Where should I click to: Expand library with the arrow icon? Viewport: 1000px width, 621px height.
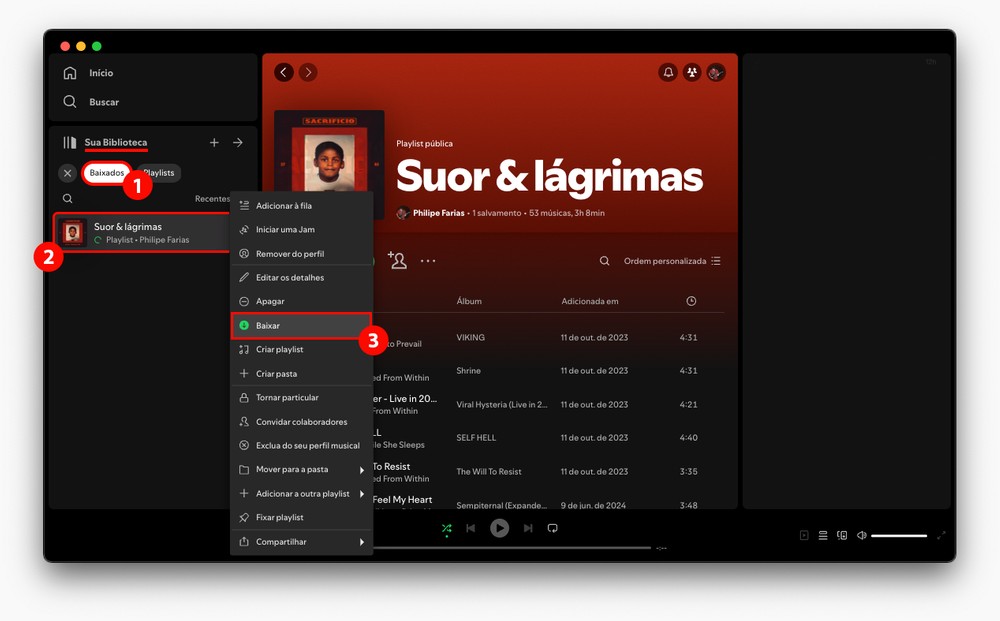coord(238,142)
